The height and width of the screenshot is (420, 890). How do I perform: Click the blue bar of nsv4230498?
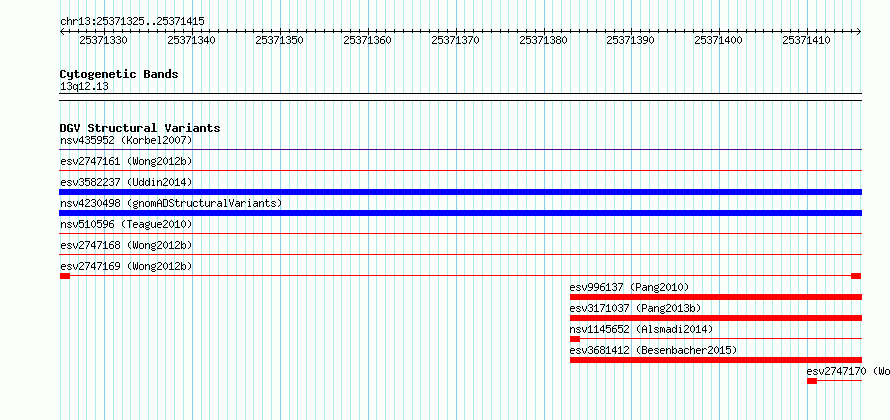(x=460, y=213)
